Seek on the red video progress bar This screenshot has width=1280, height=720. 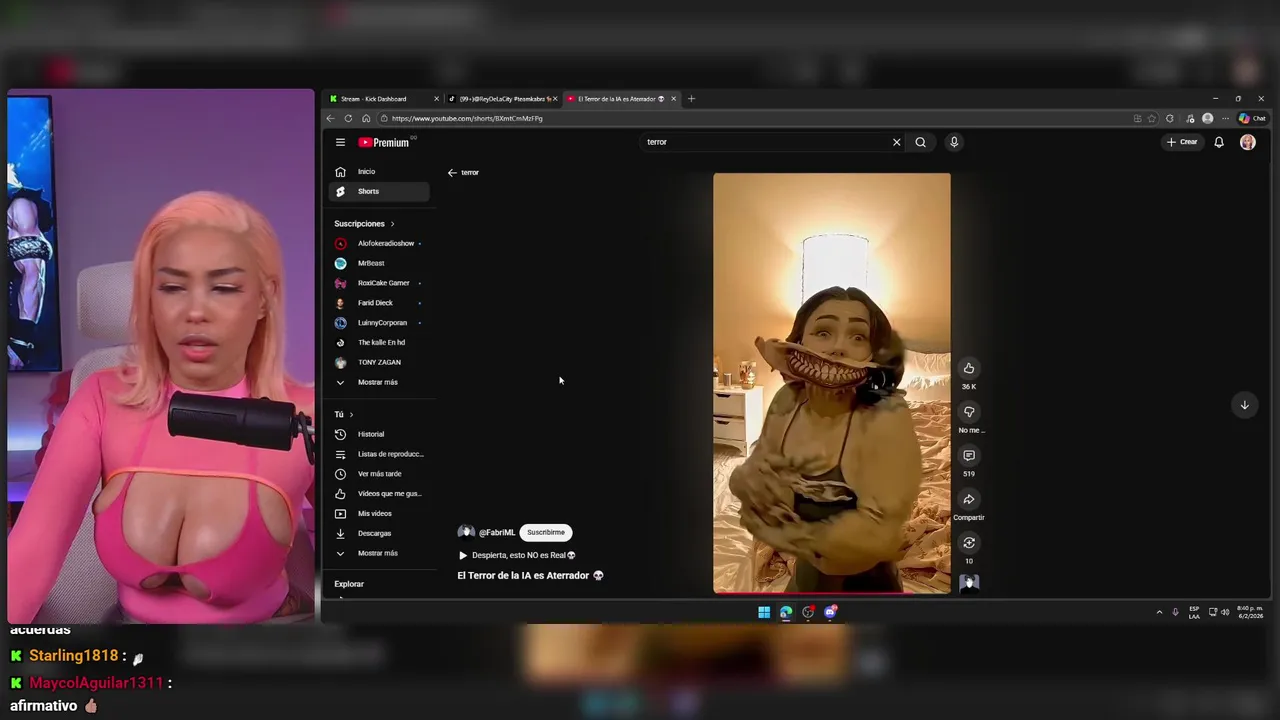(832, 593)
